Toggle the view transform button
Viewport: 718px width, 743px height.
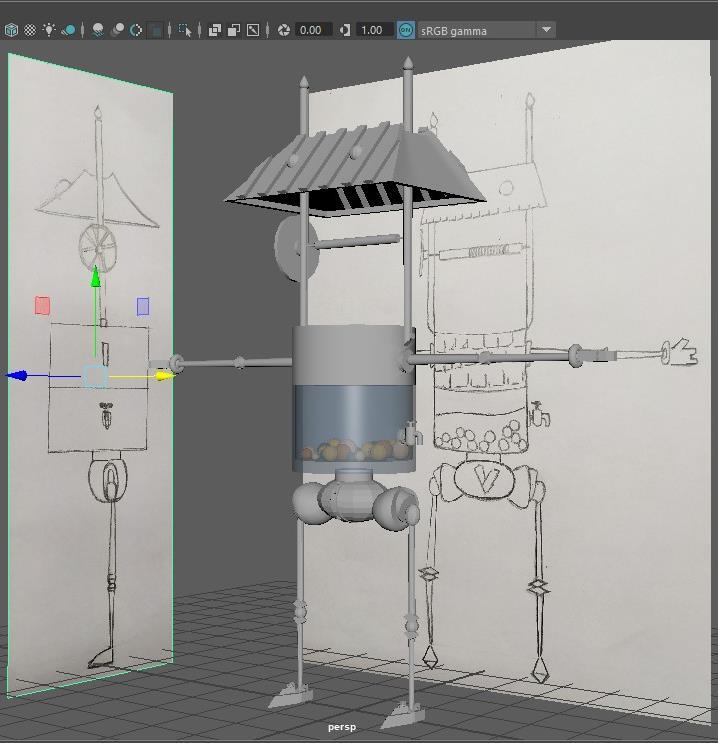(405, 30)
